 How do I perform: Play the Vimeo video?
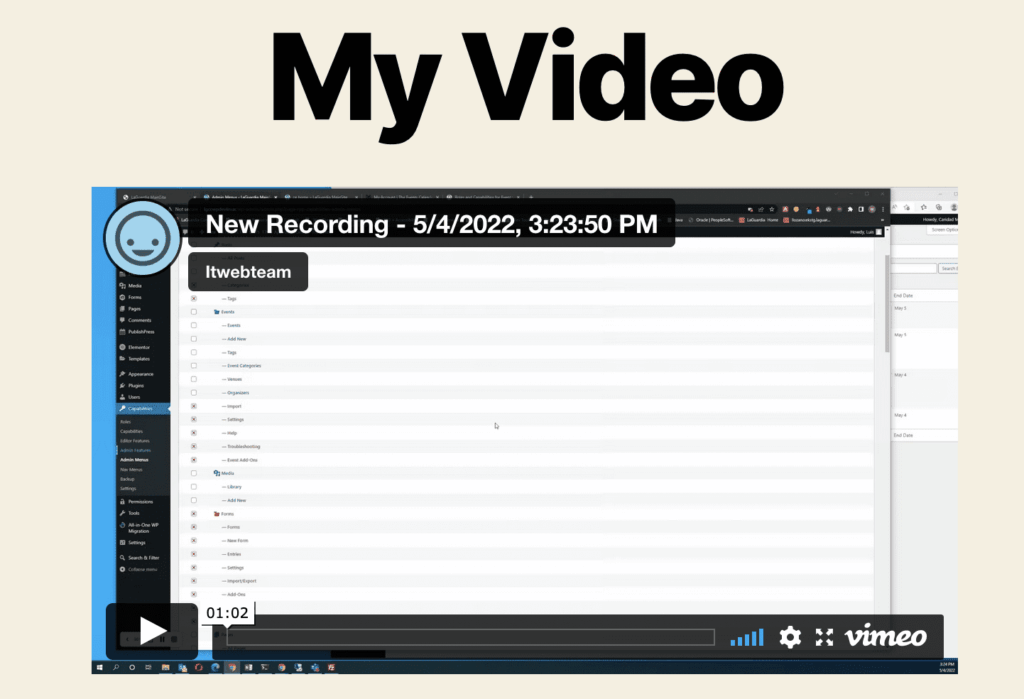tap(152, 631)
